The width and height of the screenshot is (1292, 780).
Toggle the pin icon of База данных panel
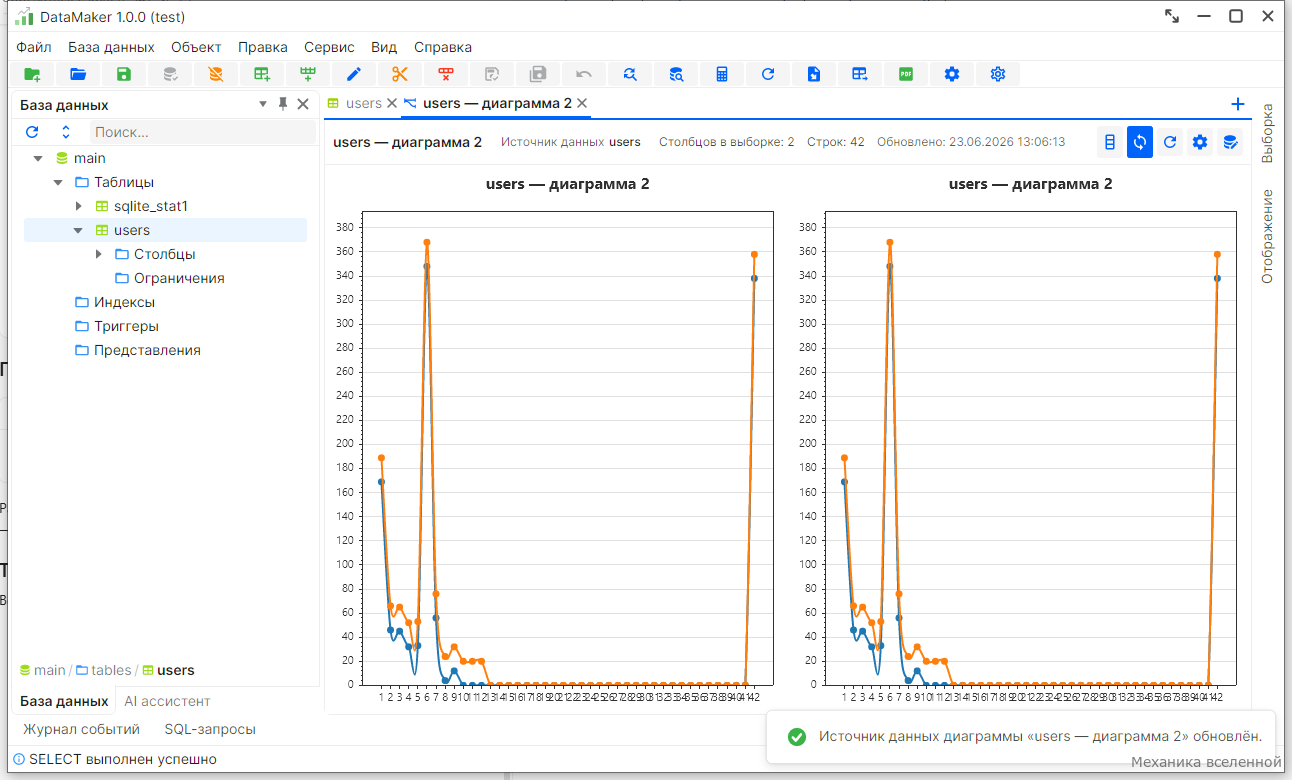283,104
